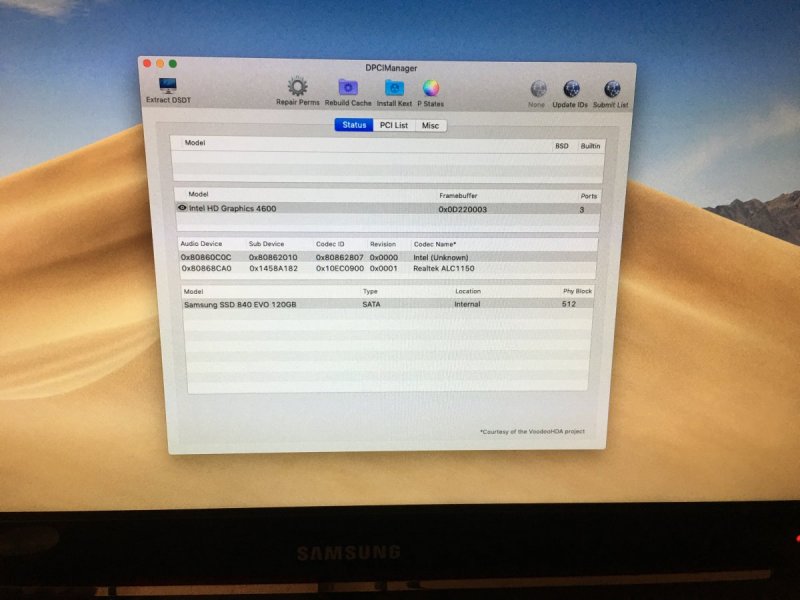Click sub device 0x80862010
The width and height of the screenshot is (800, 600).
(x=273, y=257)
